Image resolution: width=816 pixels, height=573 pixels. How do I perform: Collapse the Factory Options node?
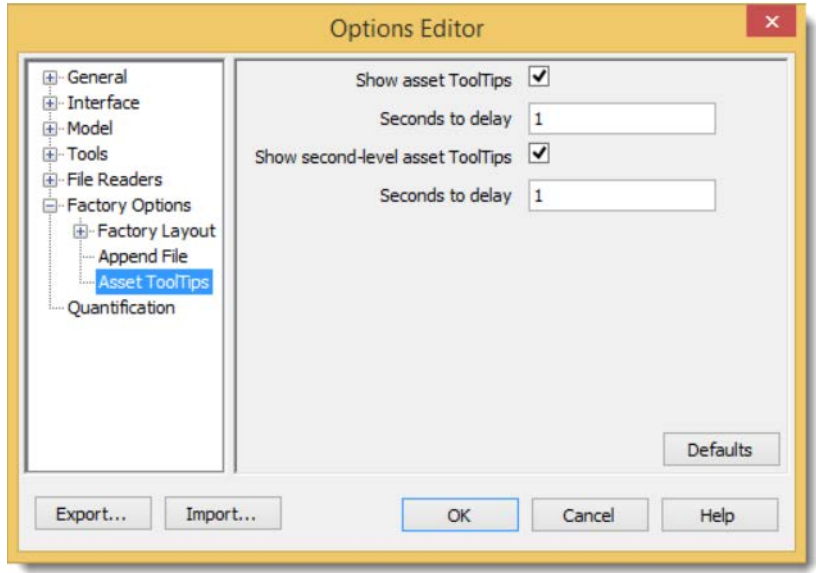[x=50, y=206]
